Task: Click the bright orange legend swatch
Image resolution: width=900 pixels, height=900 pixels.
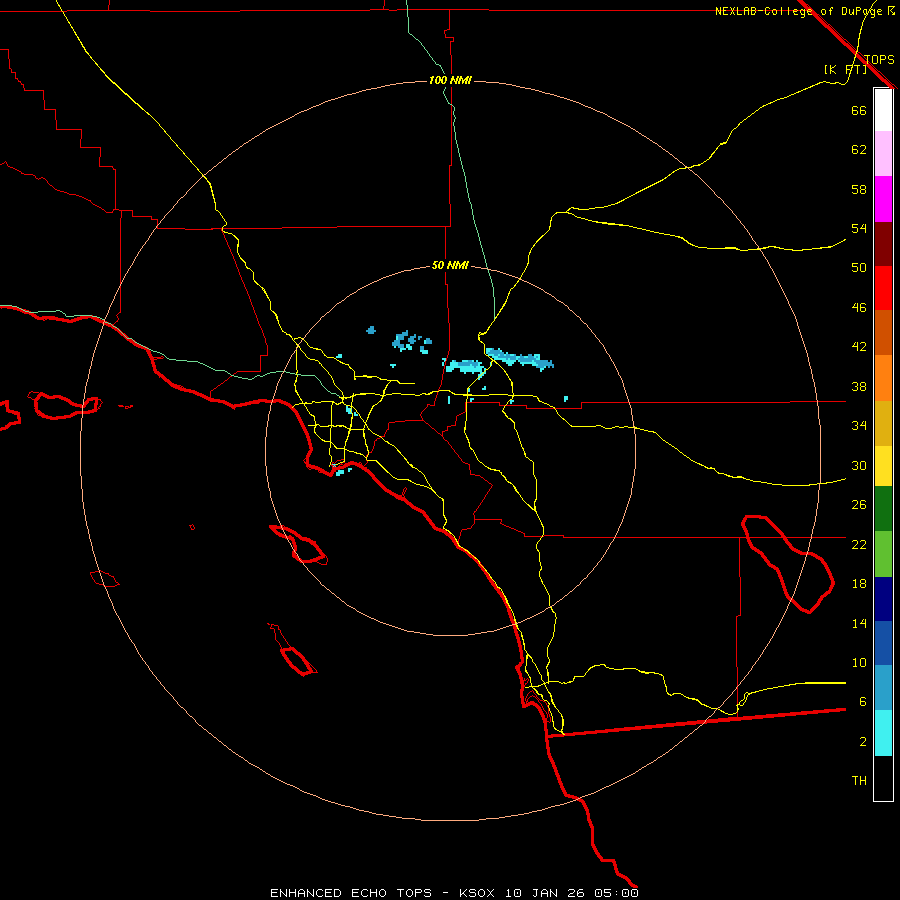Action: (x=883, y=378)
